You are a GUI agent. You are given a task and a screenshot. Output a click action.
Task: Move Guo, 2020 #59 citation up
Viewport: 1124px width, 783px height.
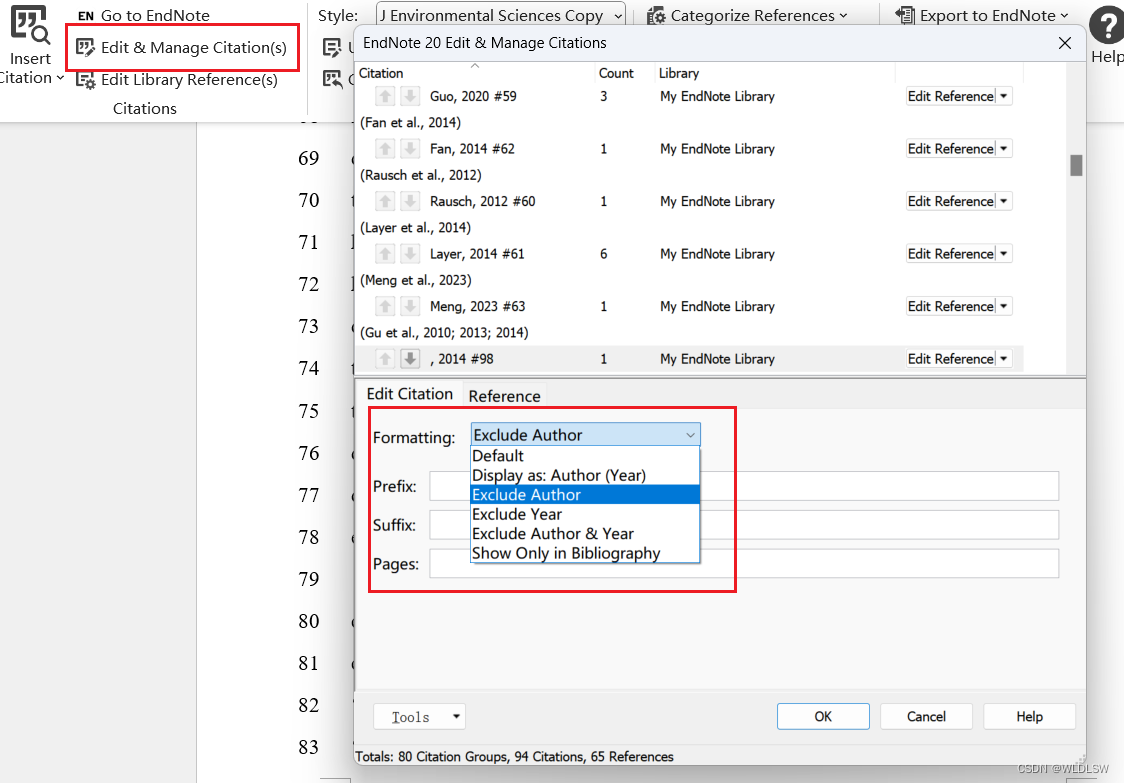coord(385,96)
